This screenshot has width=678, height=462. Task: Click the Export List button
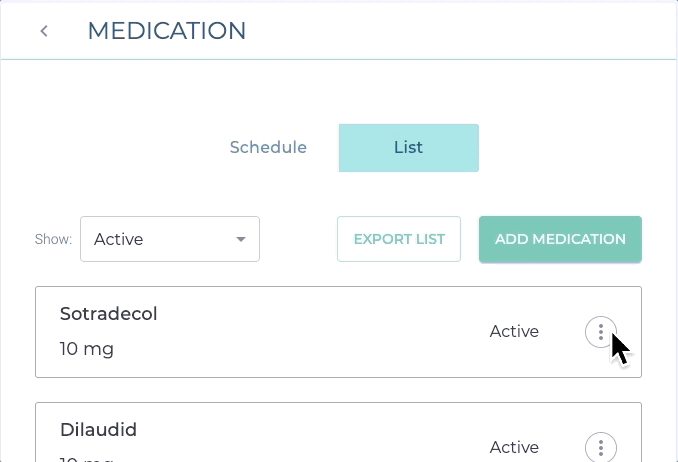tap(399, 239)
